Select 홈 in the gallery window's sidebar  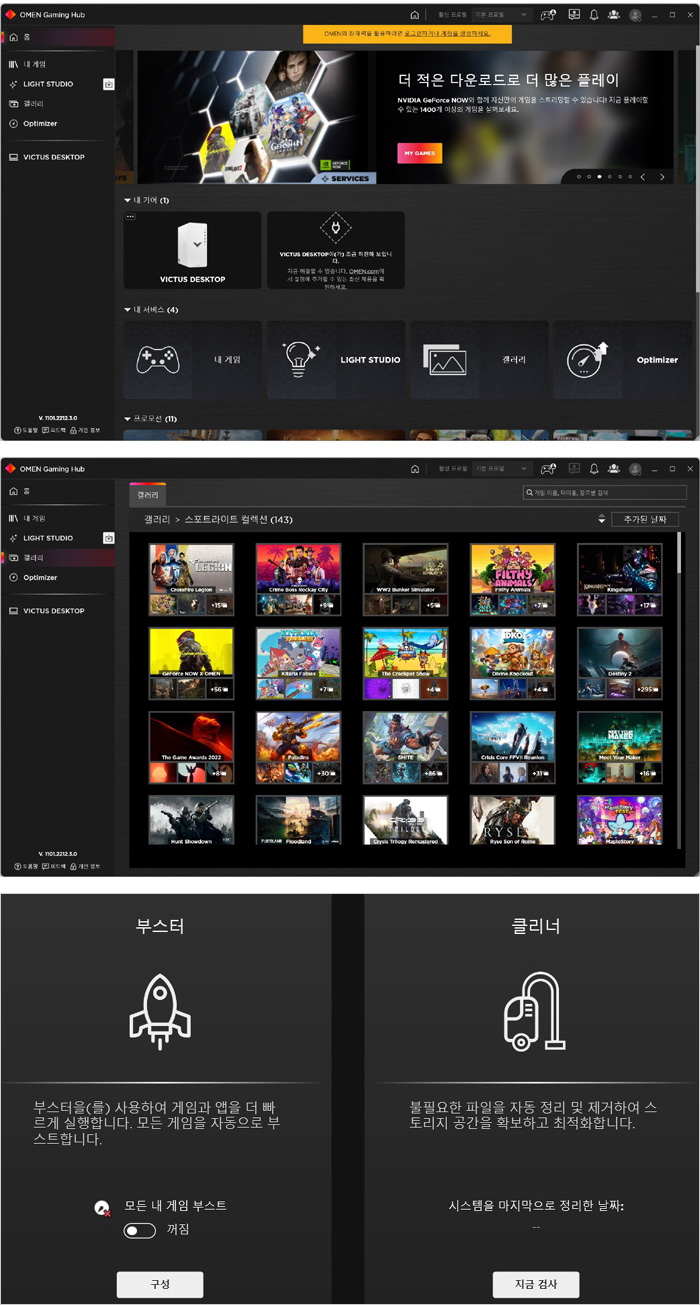coord(58,491)
